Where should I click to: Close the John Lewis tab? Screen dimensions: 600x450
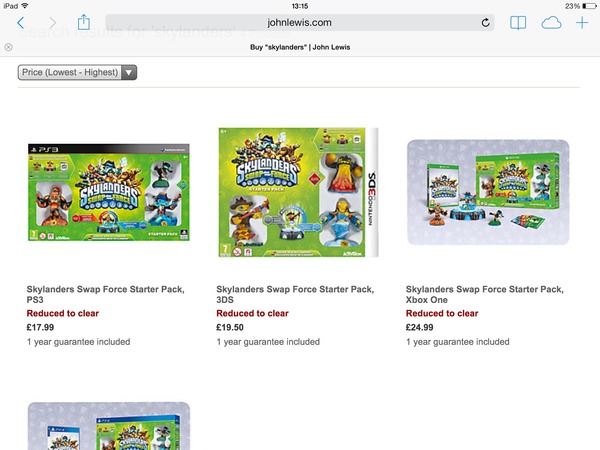[x=8, y=47]
